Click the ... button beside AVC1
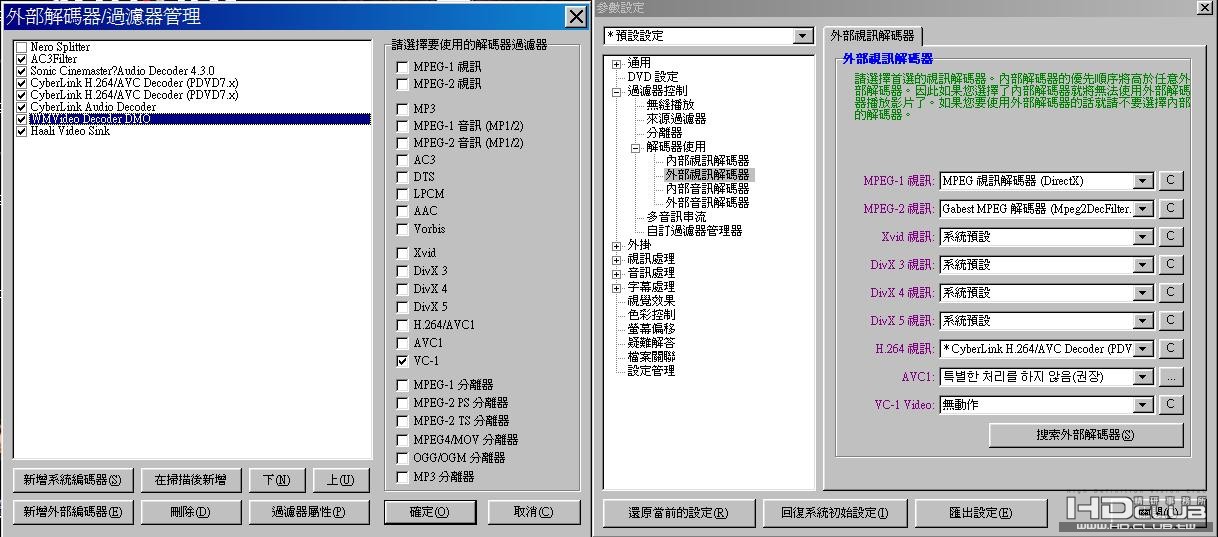Screen dimensions: 1218x537 pos(1170,377)
